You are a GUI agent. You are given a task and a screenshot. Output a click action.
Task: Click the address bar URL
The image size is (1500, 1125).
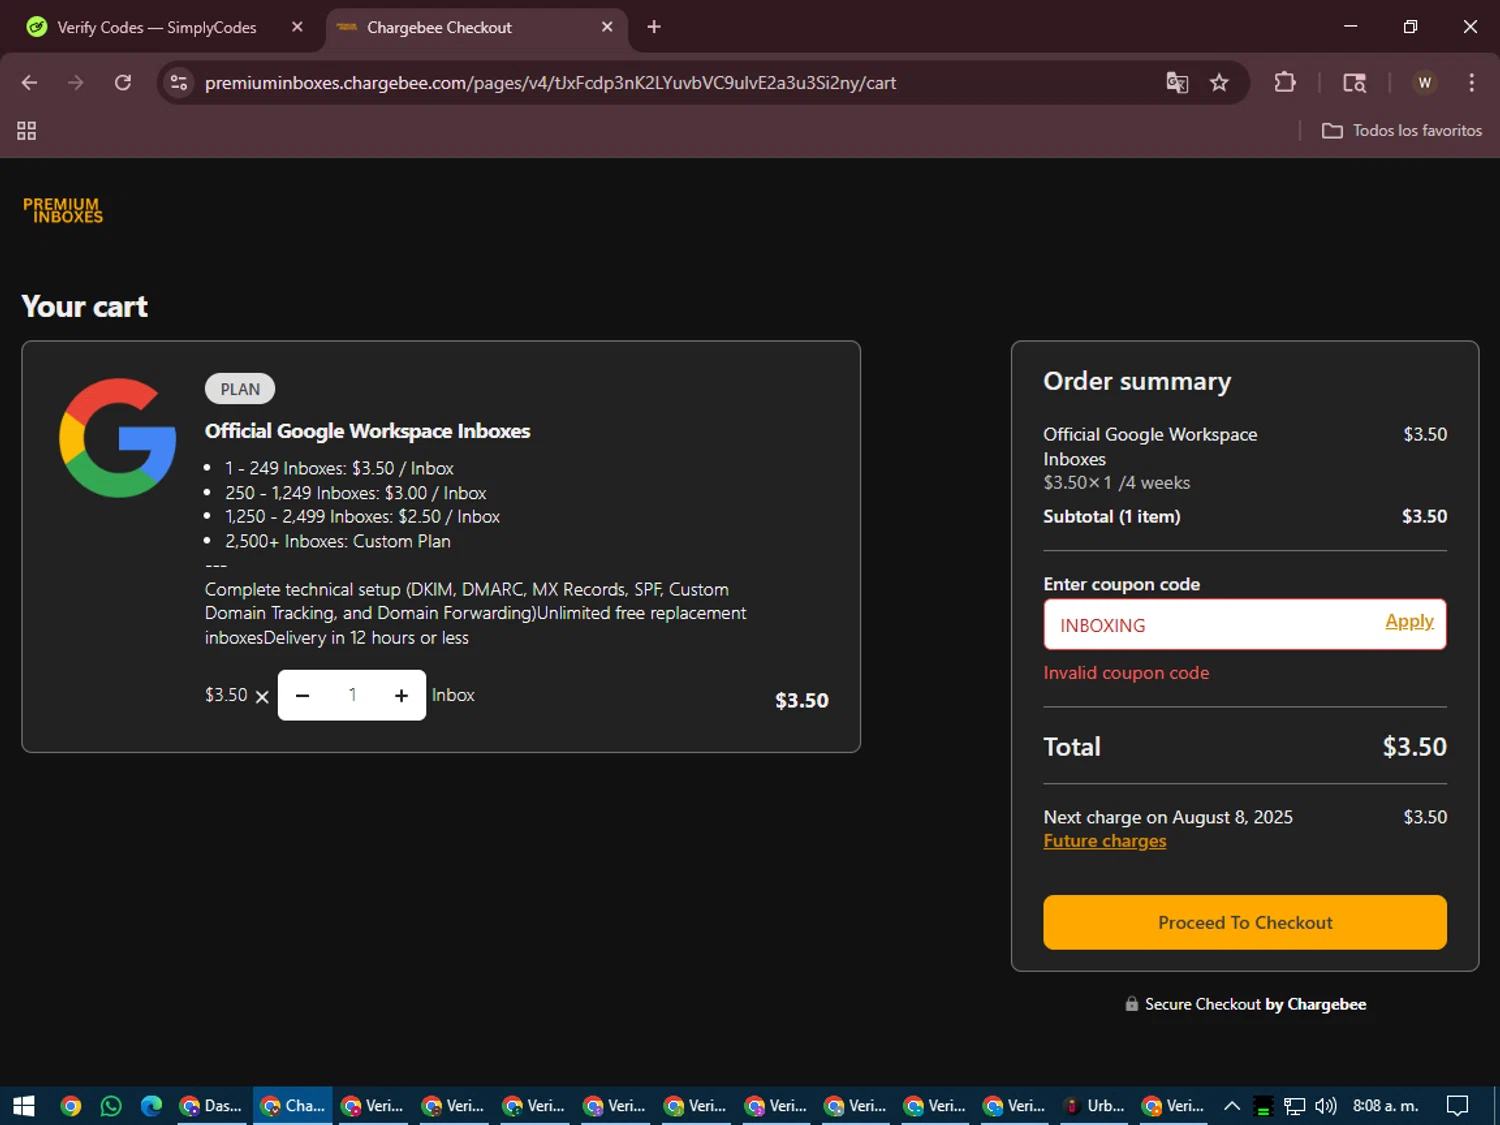[550, 83]
